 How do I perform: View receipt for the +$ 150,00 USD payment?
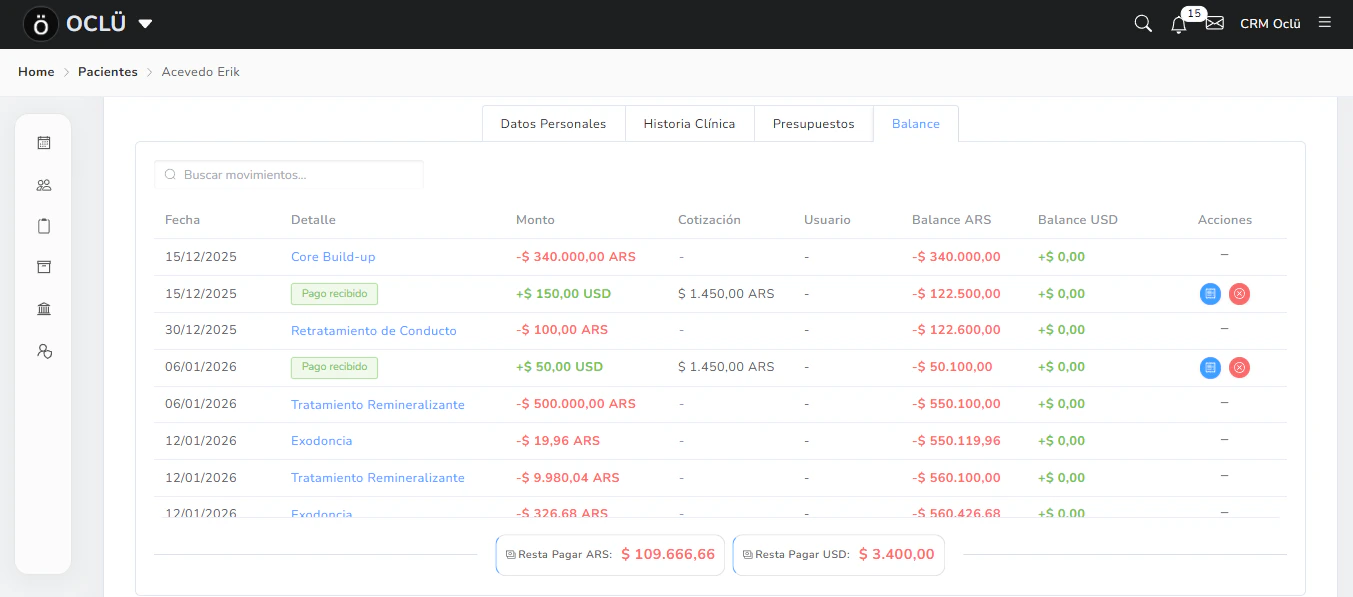coord(1210,294)
